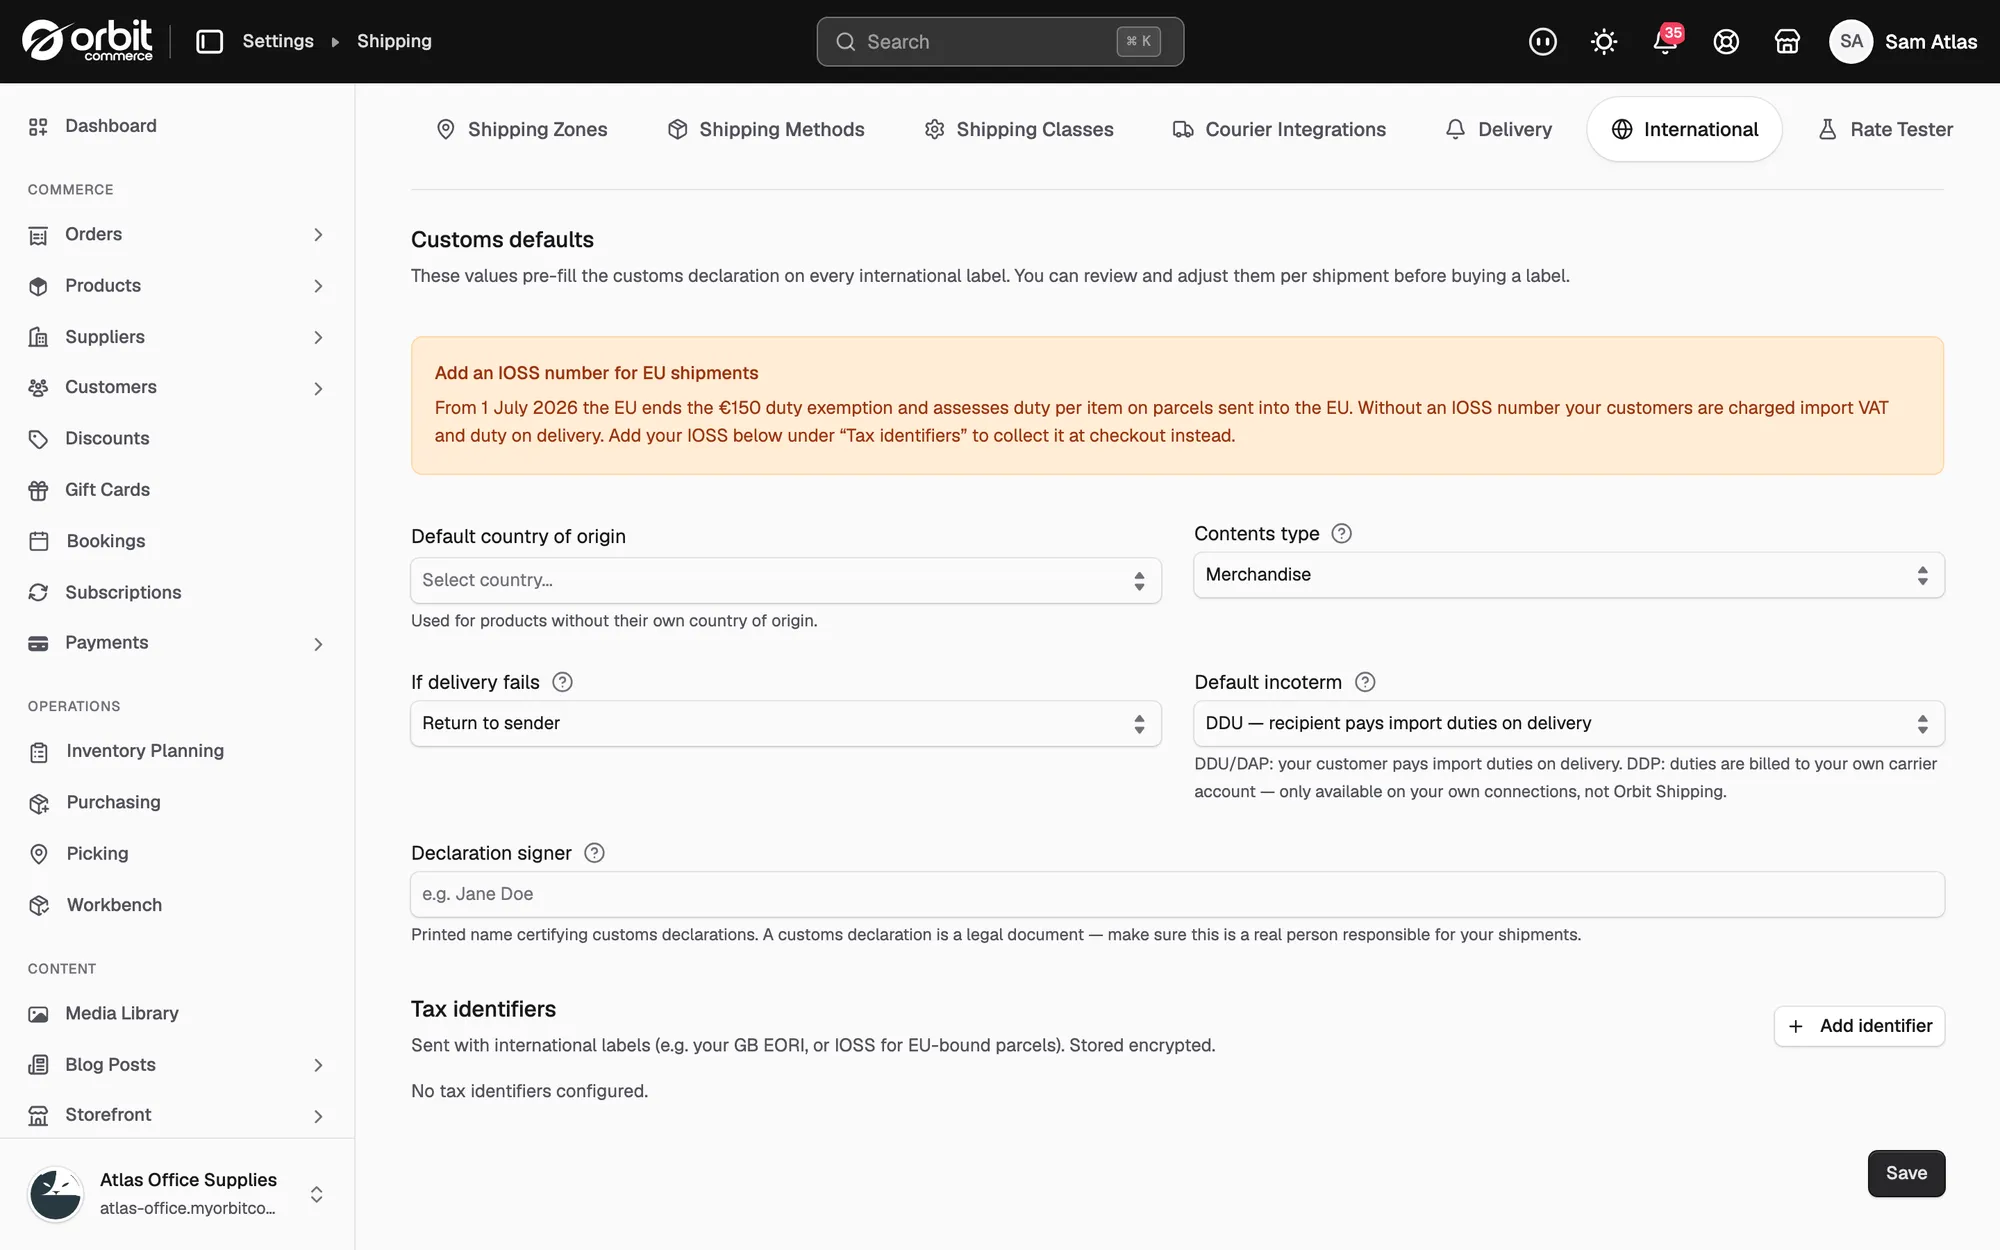
Task: Click the Save button
Action: 1906,1173
